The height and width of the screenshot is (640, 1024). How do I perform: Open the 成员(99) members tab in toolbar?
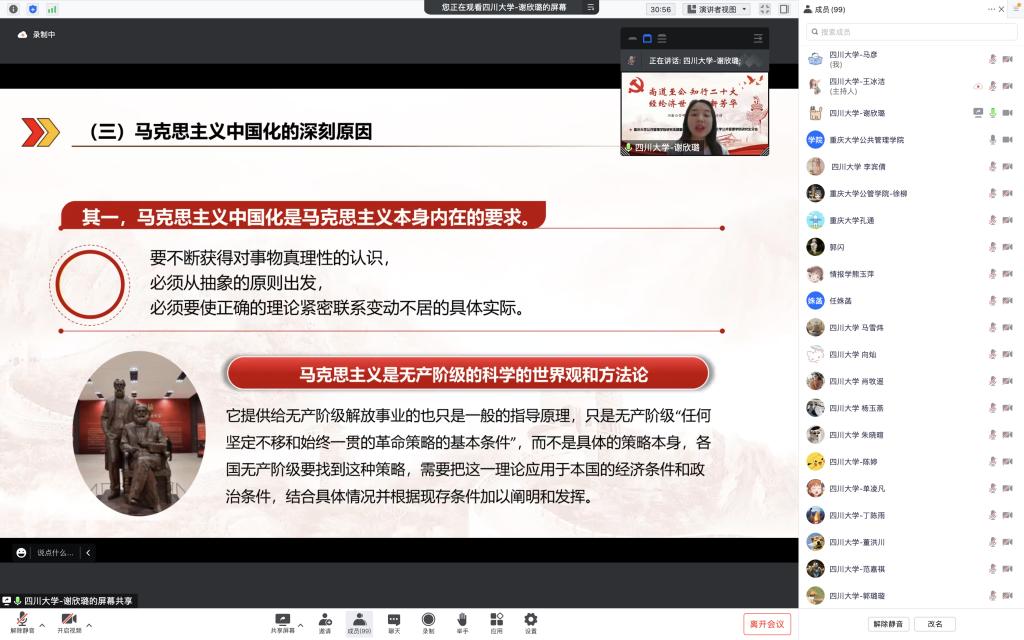click(x=358, y=623)
